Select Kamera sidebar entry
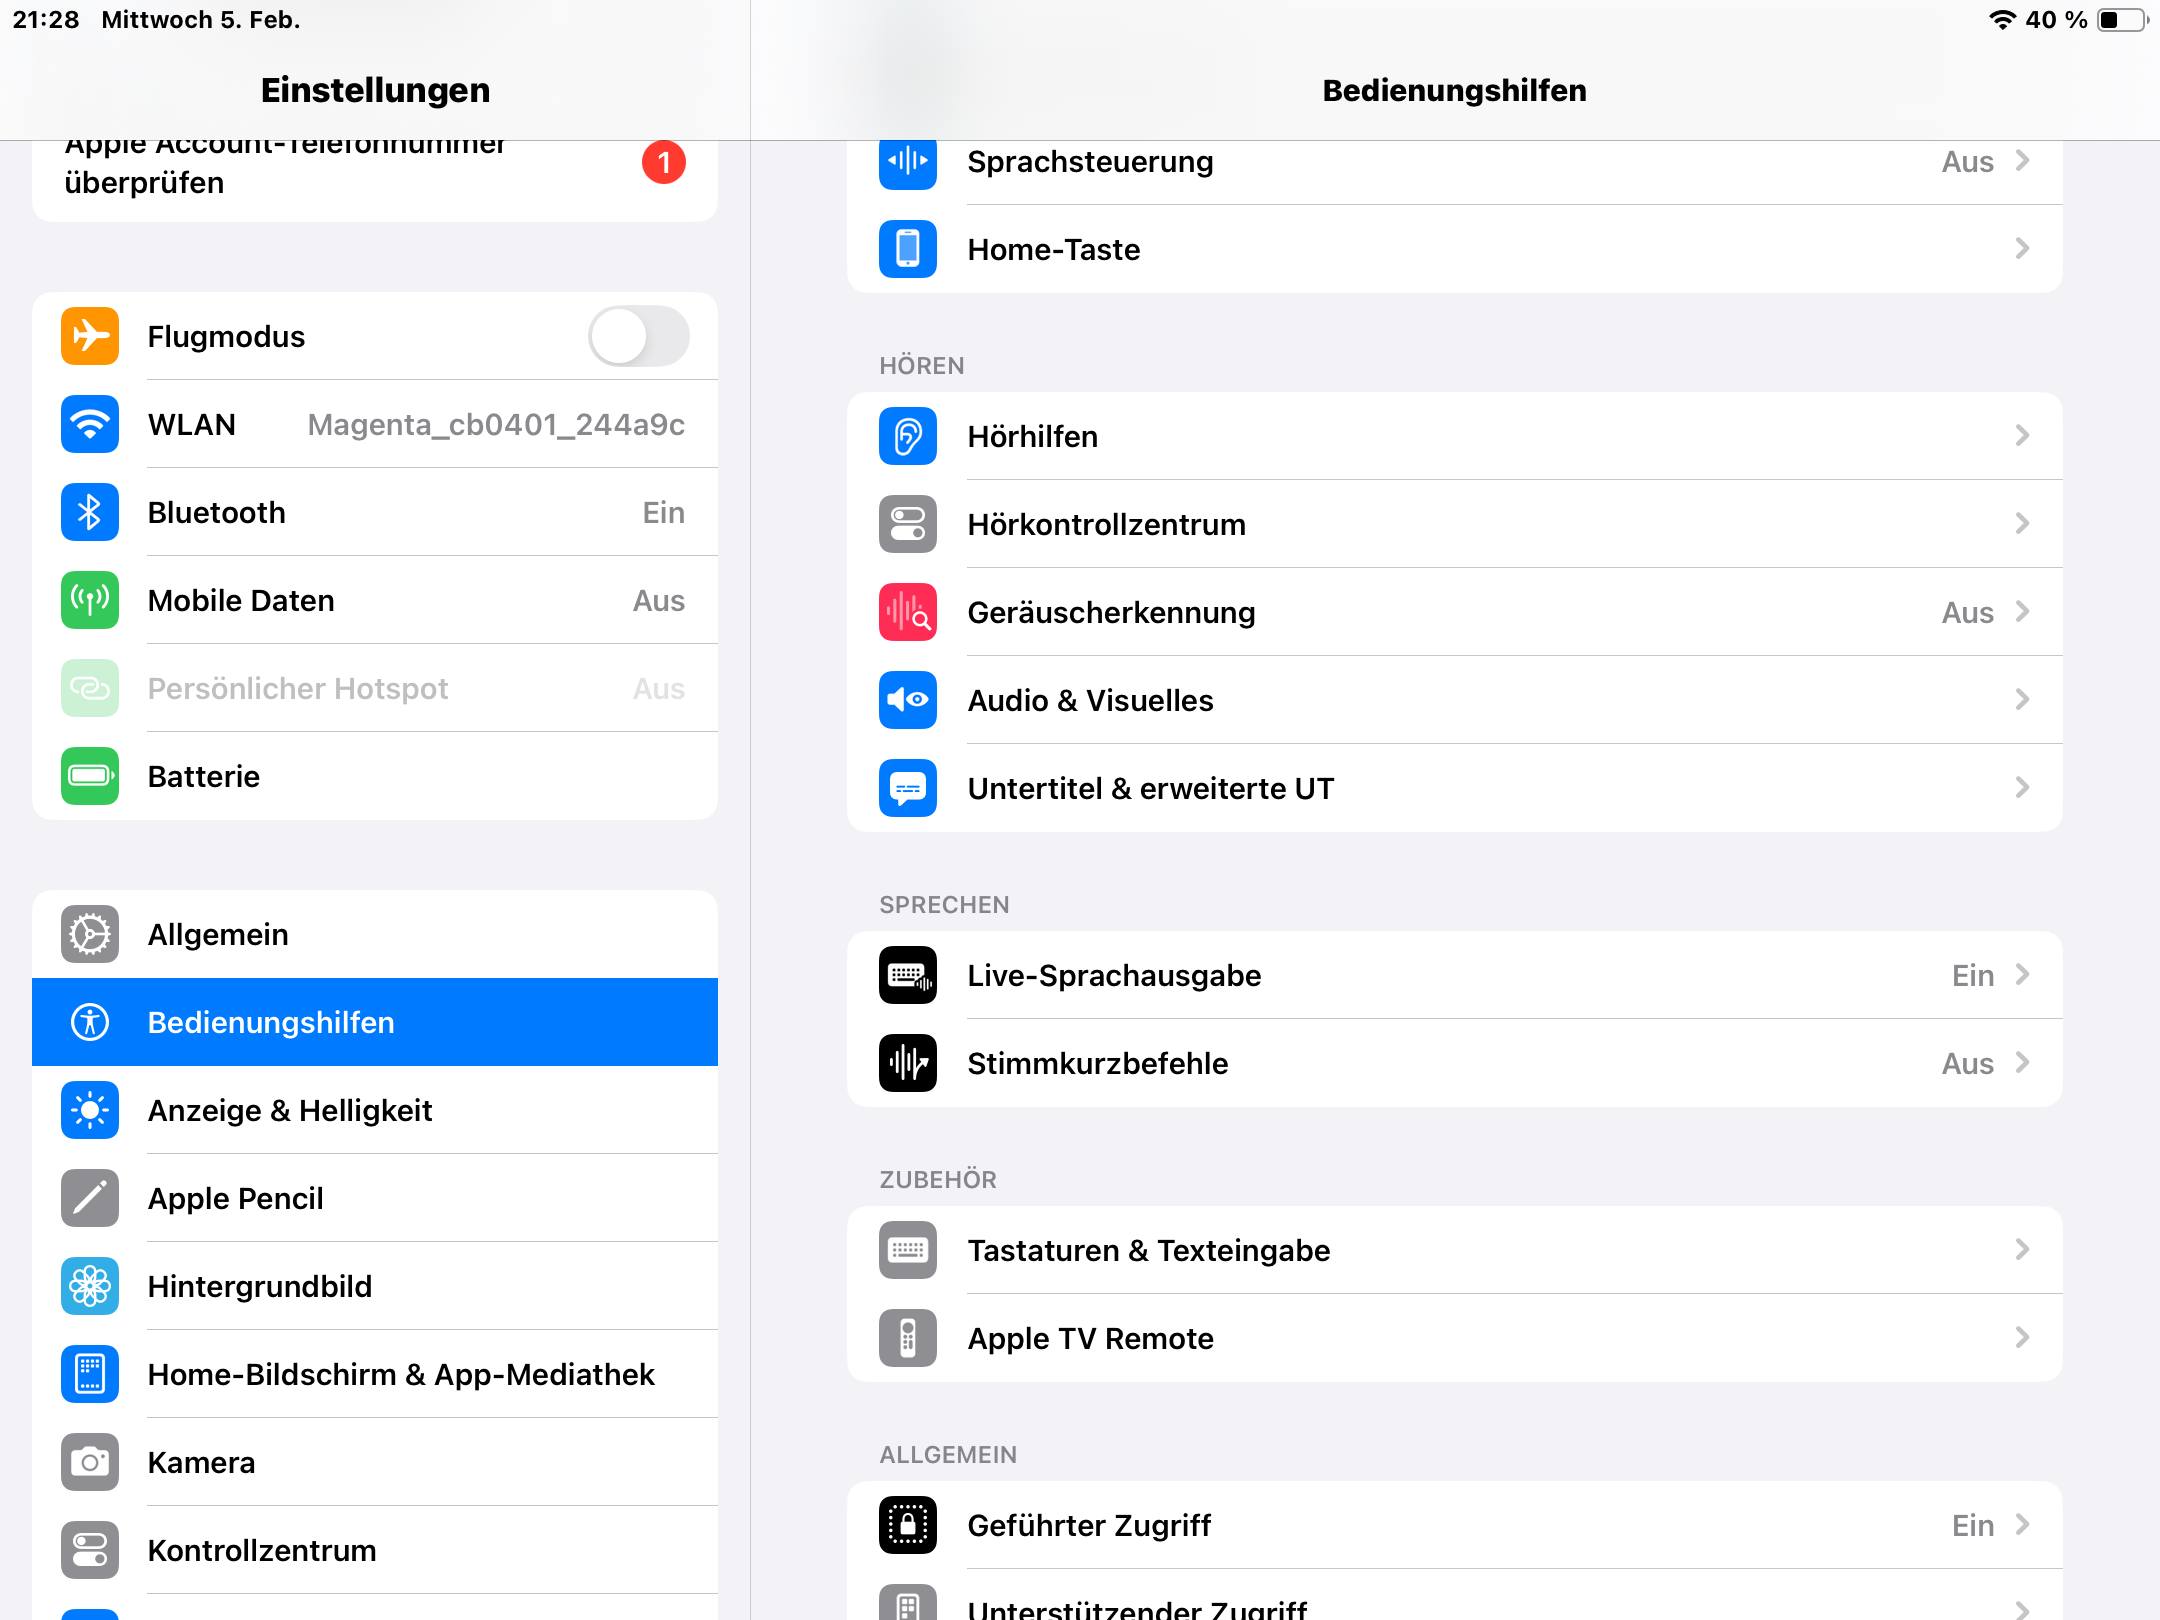 click(x=375, y=1462)
